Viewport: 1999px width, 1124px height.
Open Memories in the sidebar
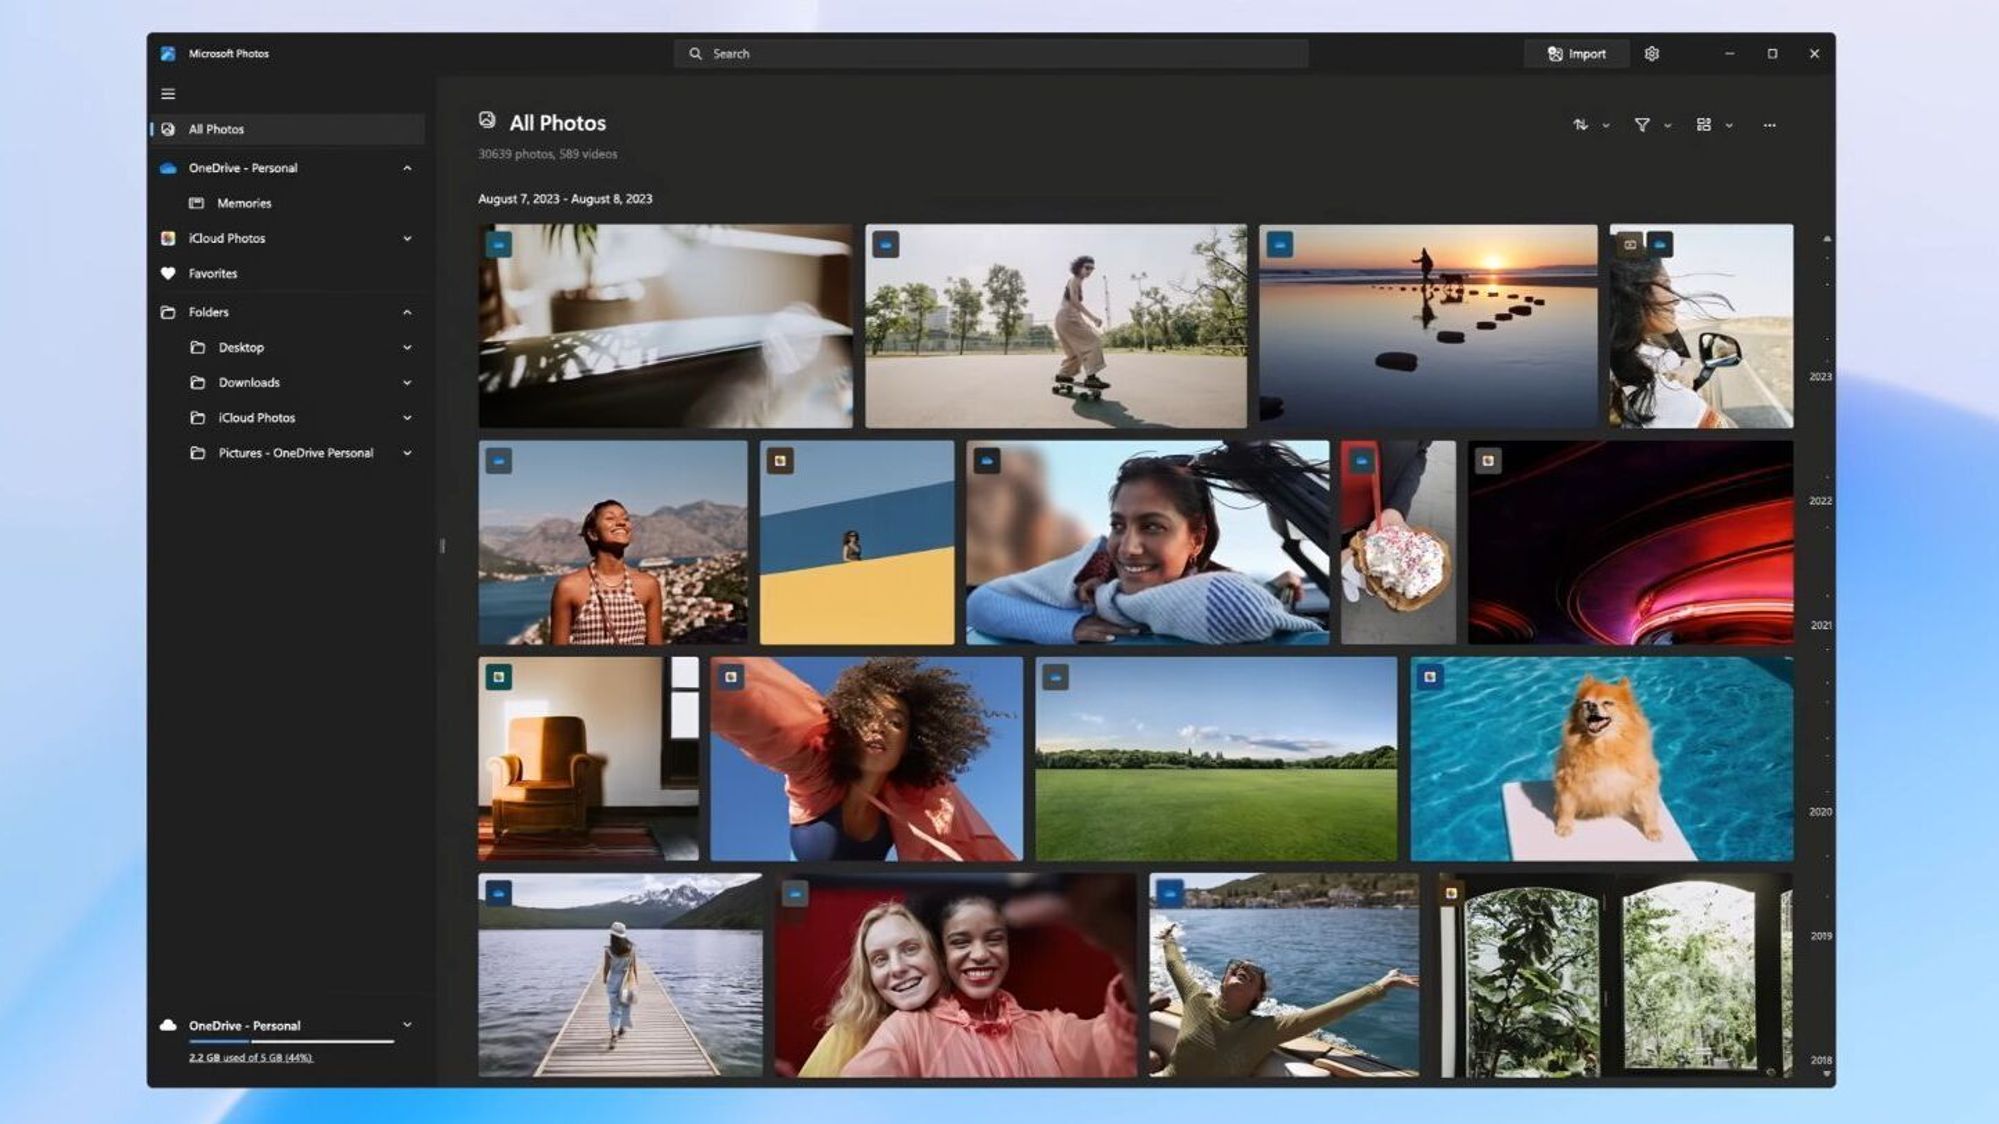click(x=288, y=203)
